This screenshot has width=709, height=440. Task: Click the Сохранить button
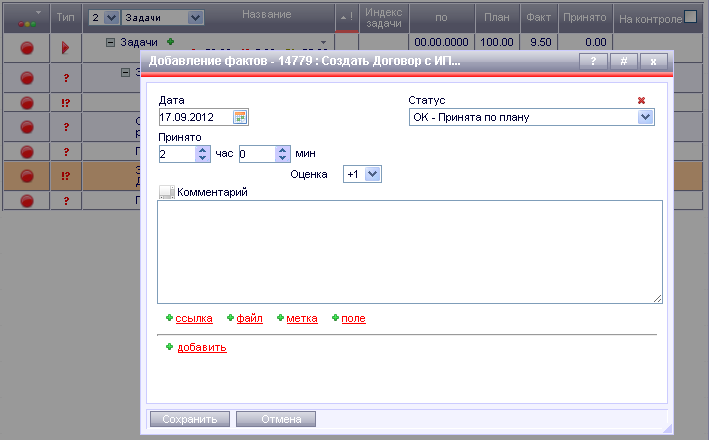[x=190, y=419]
